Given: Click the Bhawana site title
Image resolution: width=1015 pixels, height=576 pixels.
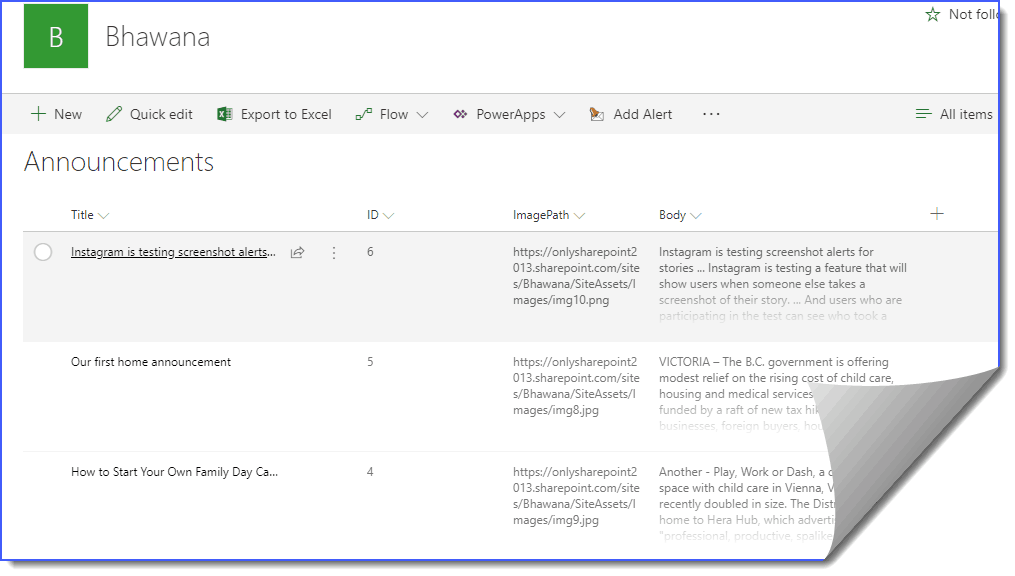Looking at the screenshot, I should tap(157, 37).
